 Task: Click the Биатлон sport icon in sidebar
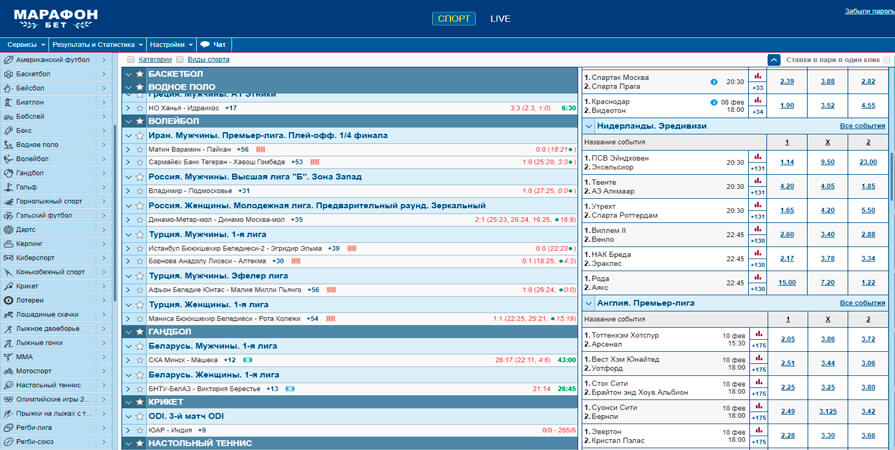click(8, 102)
